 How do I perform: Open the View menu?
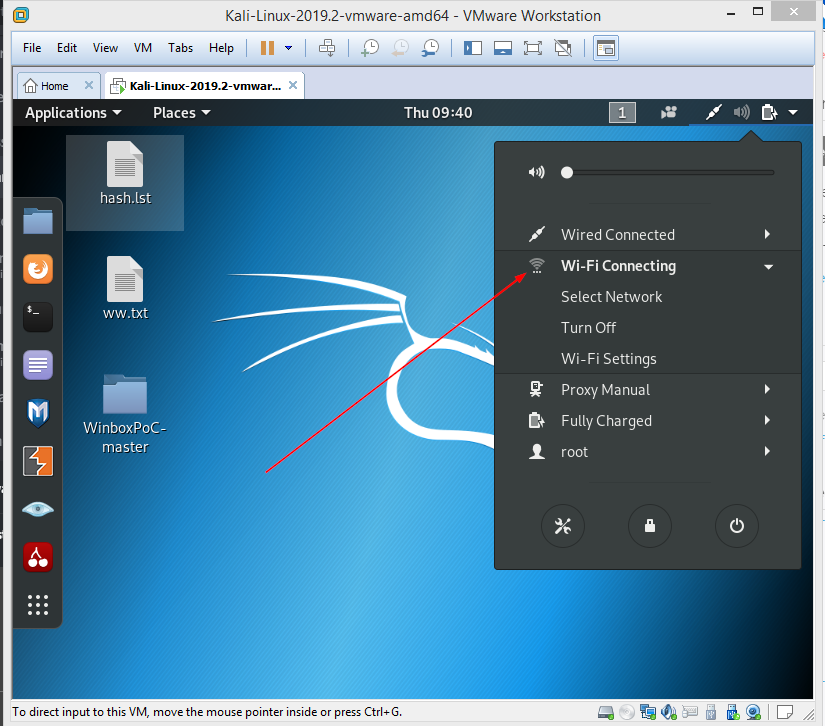105,48
